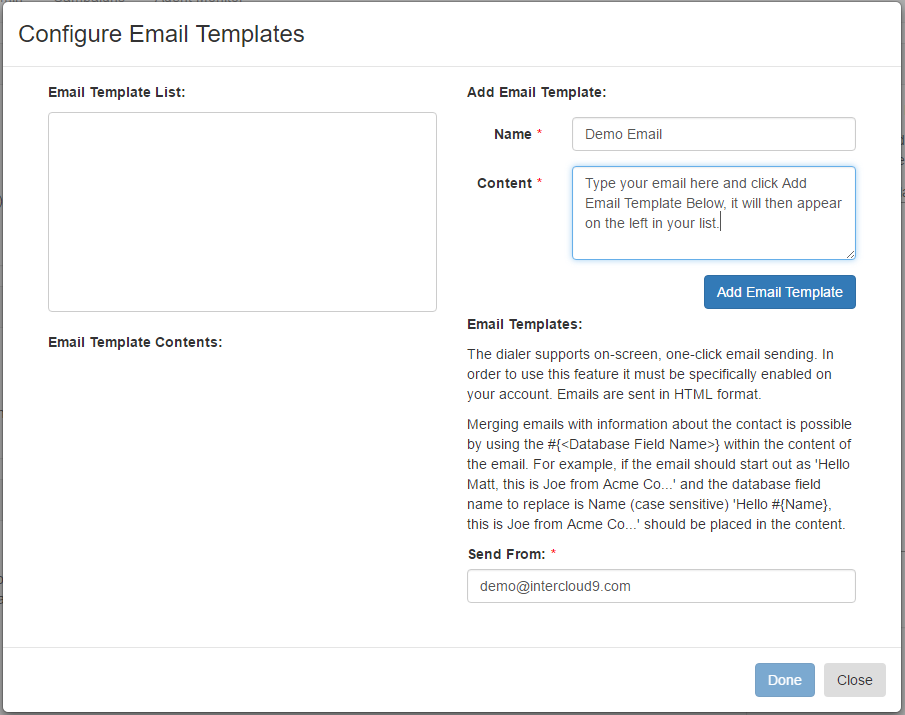Image resolution: width=905 pixels, height=715 pixels.
Task: Click the Email Templates: help heading
Action: [524, 324]
